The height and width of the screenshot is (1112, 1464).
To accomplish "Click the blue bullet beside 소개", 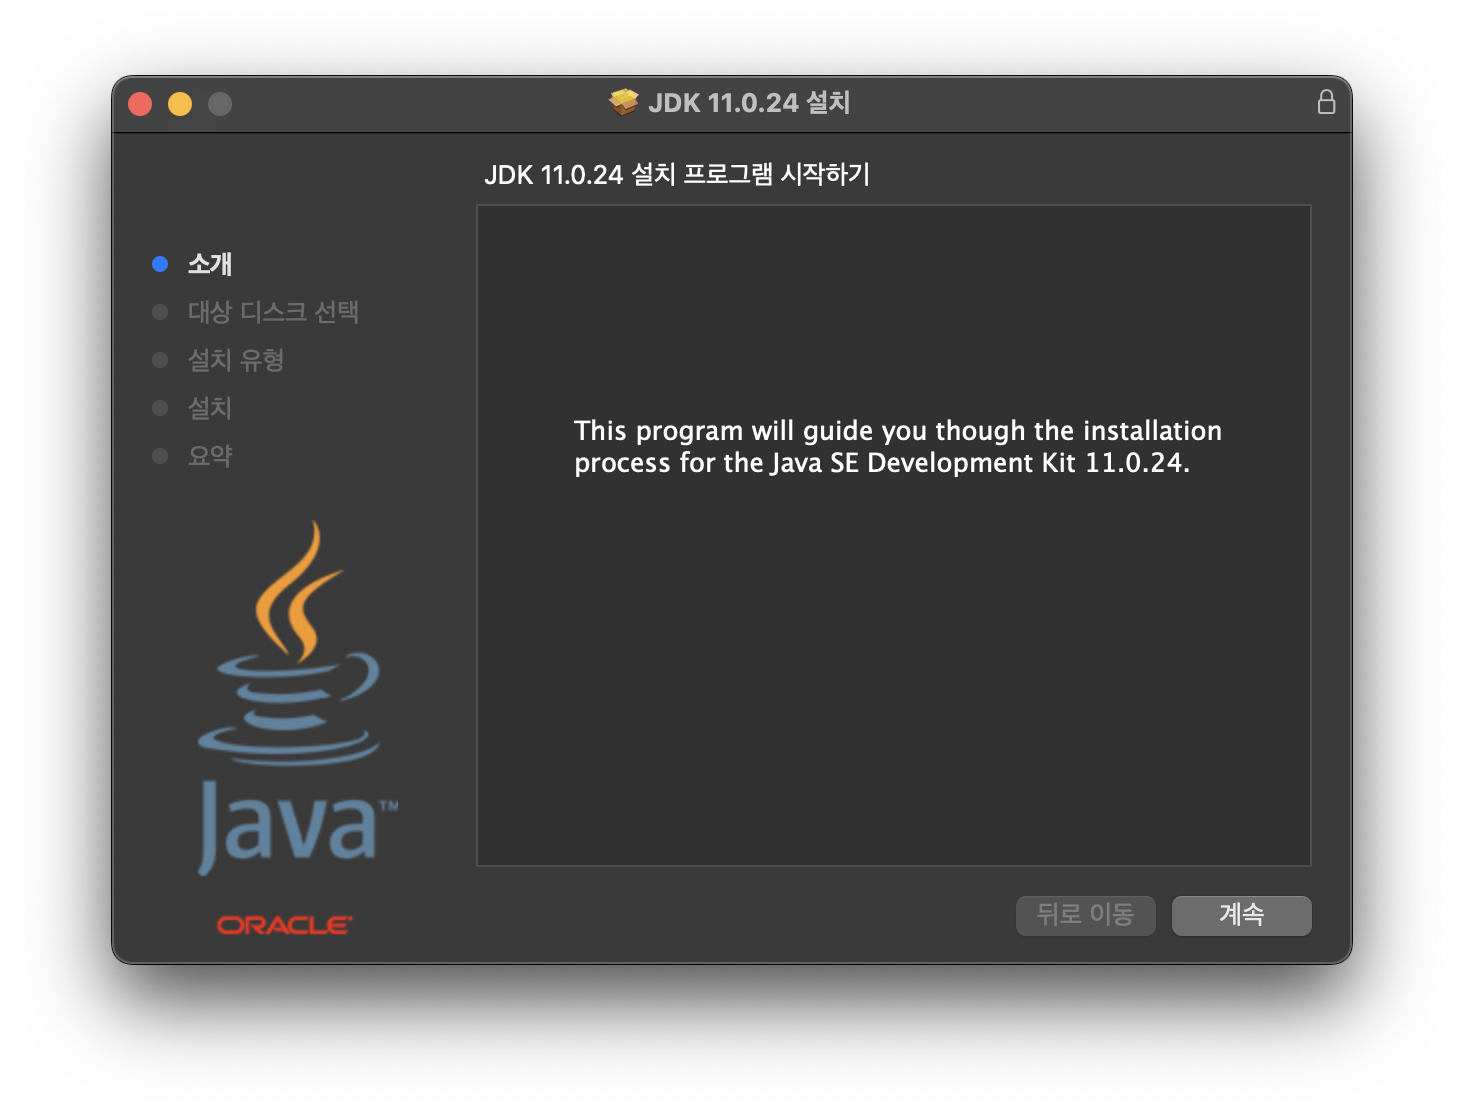I will tap(160, 264).
